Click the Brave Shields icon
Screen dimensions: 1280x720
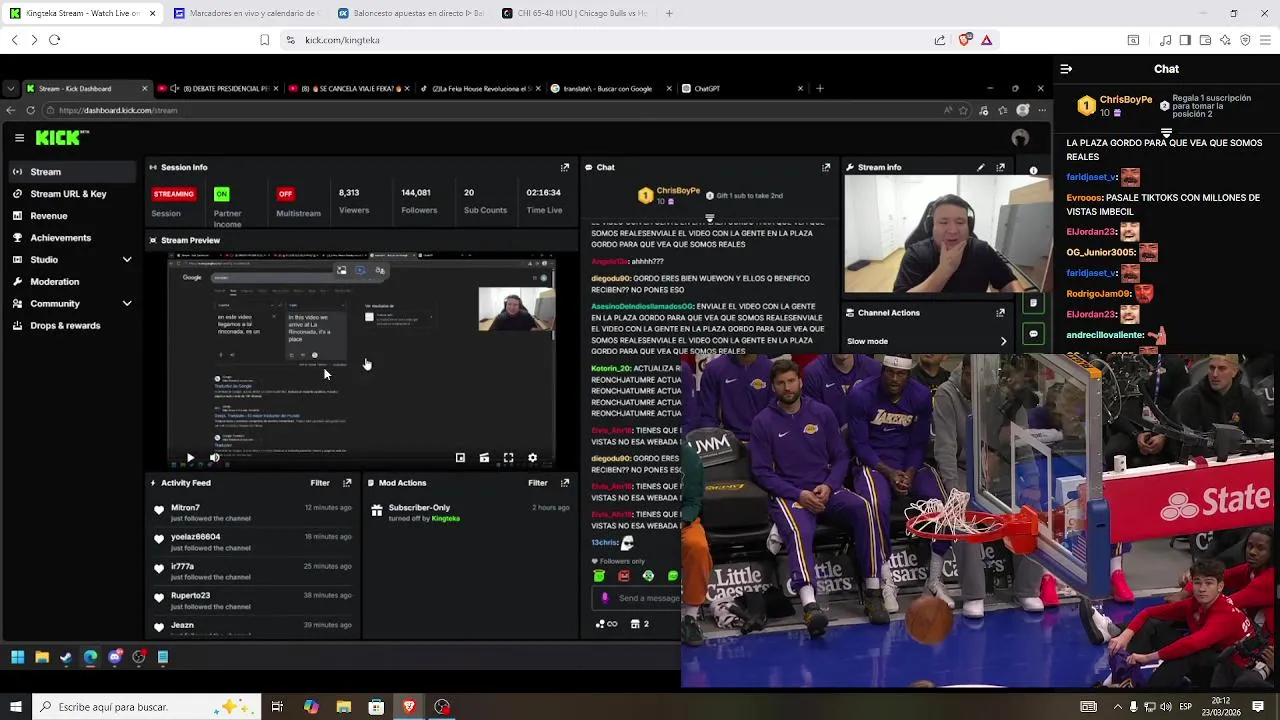pyautogui.click(x=965, y=40)
